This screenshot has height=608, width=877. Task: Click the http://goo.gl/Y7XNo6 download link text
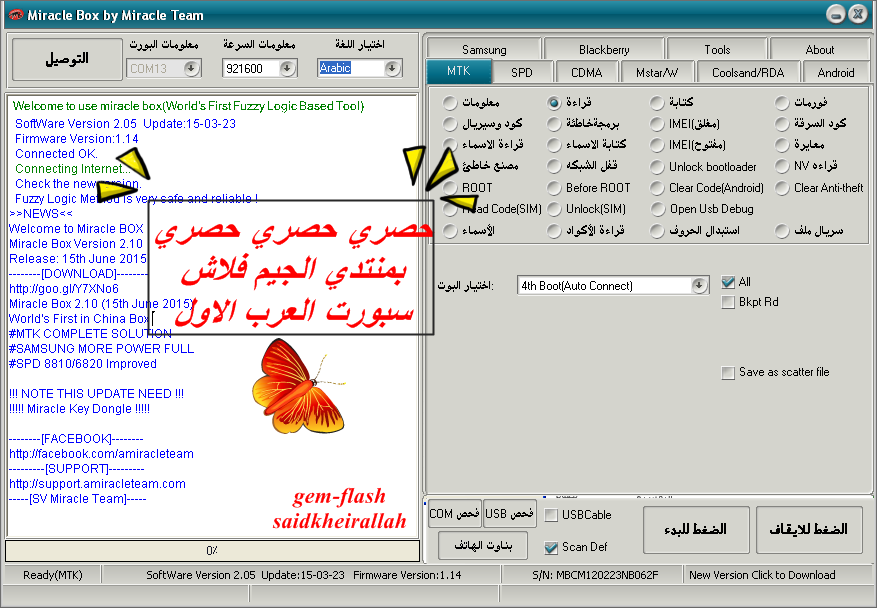pyautogui.click(x=64, y=289)
